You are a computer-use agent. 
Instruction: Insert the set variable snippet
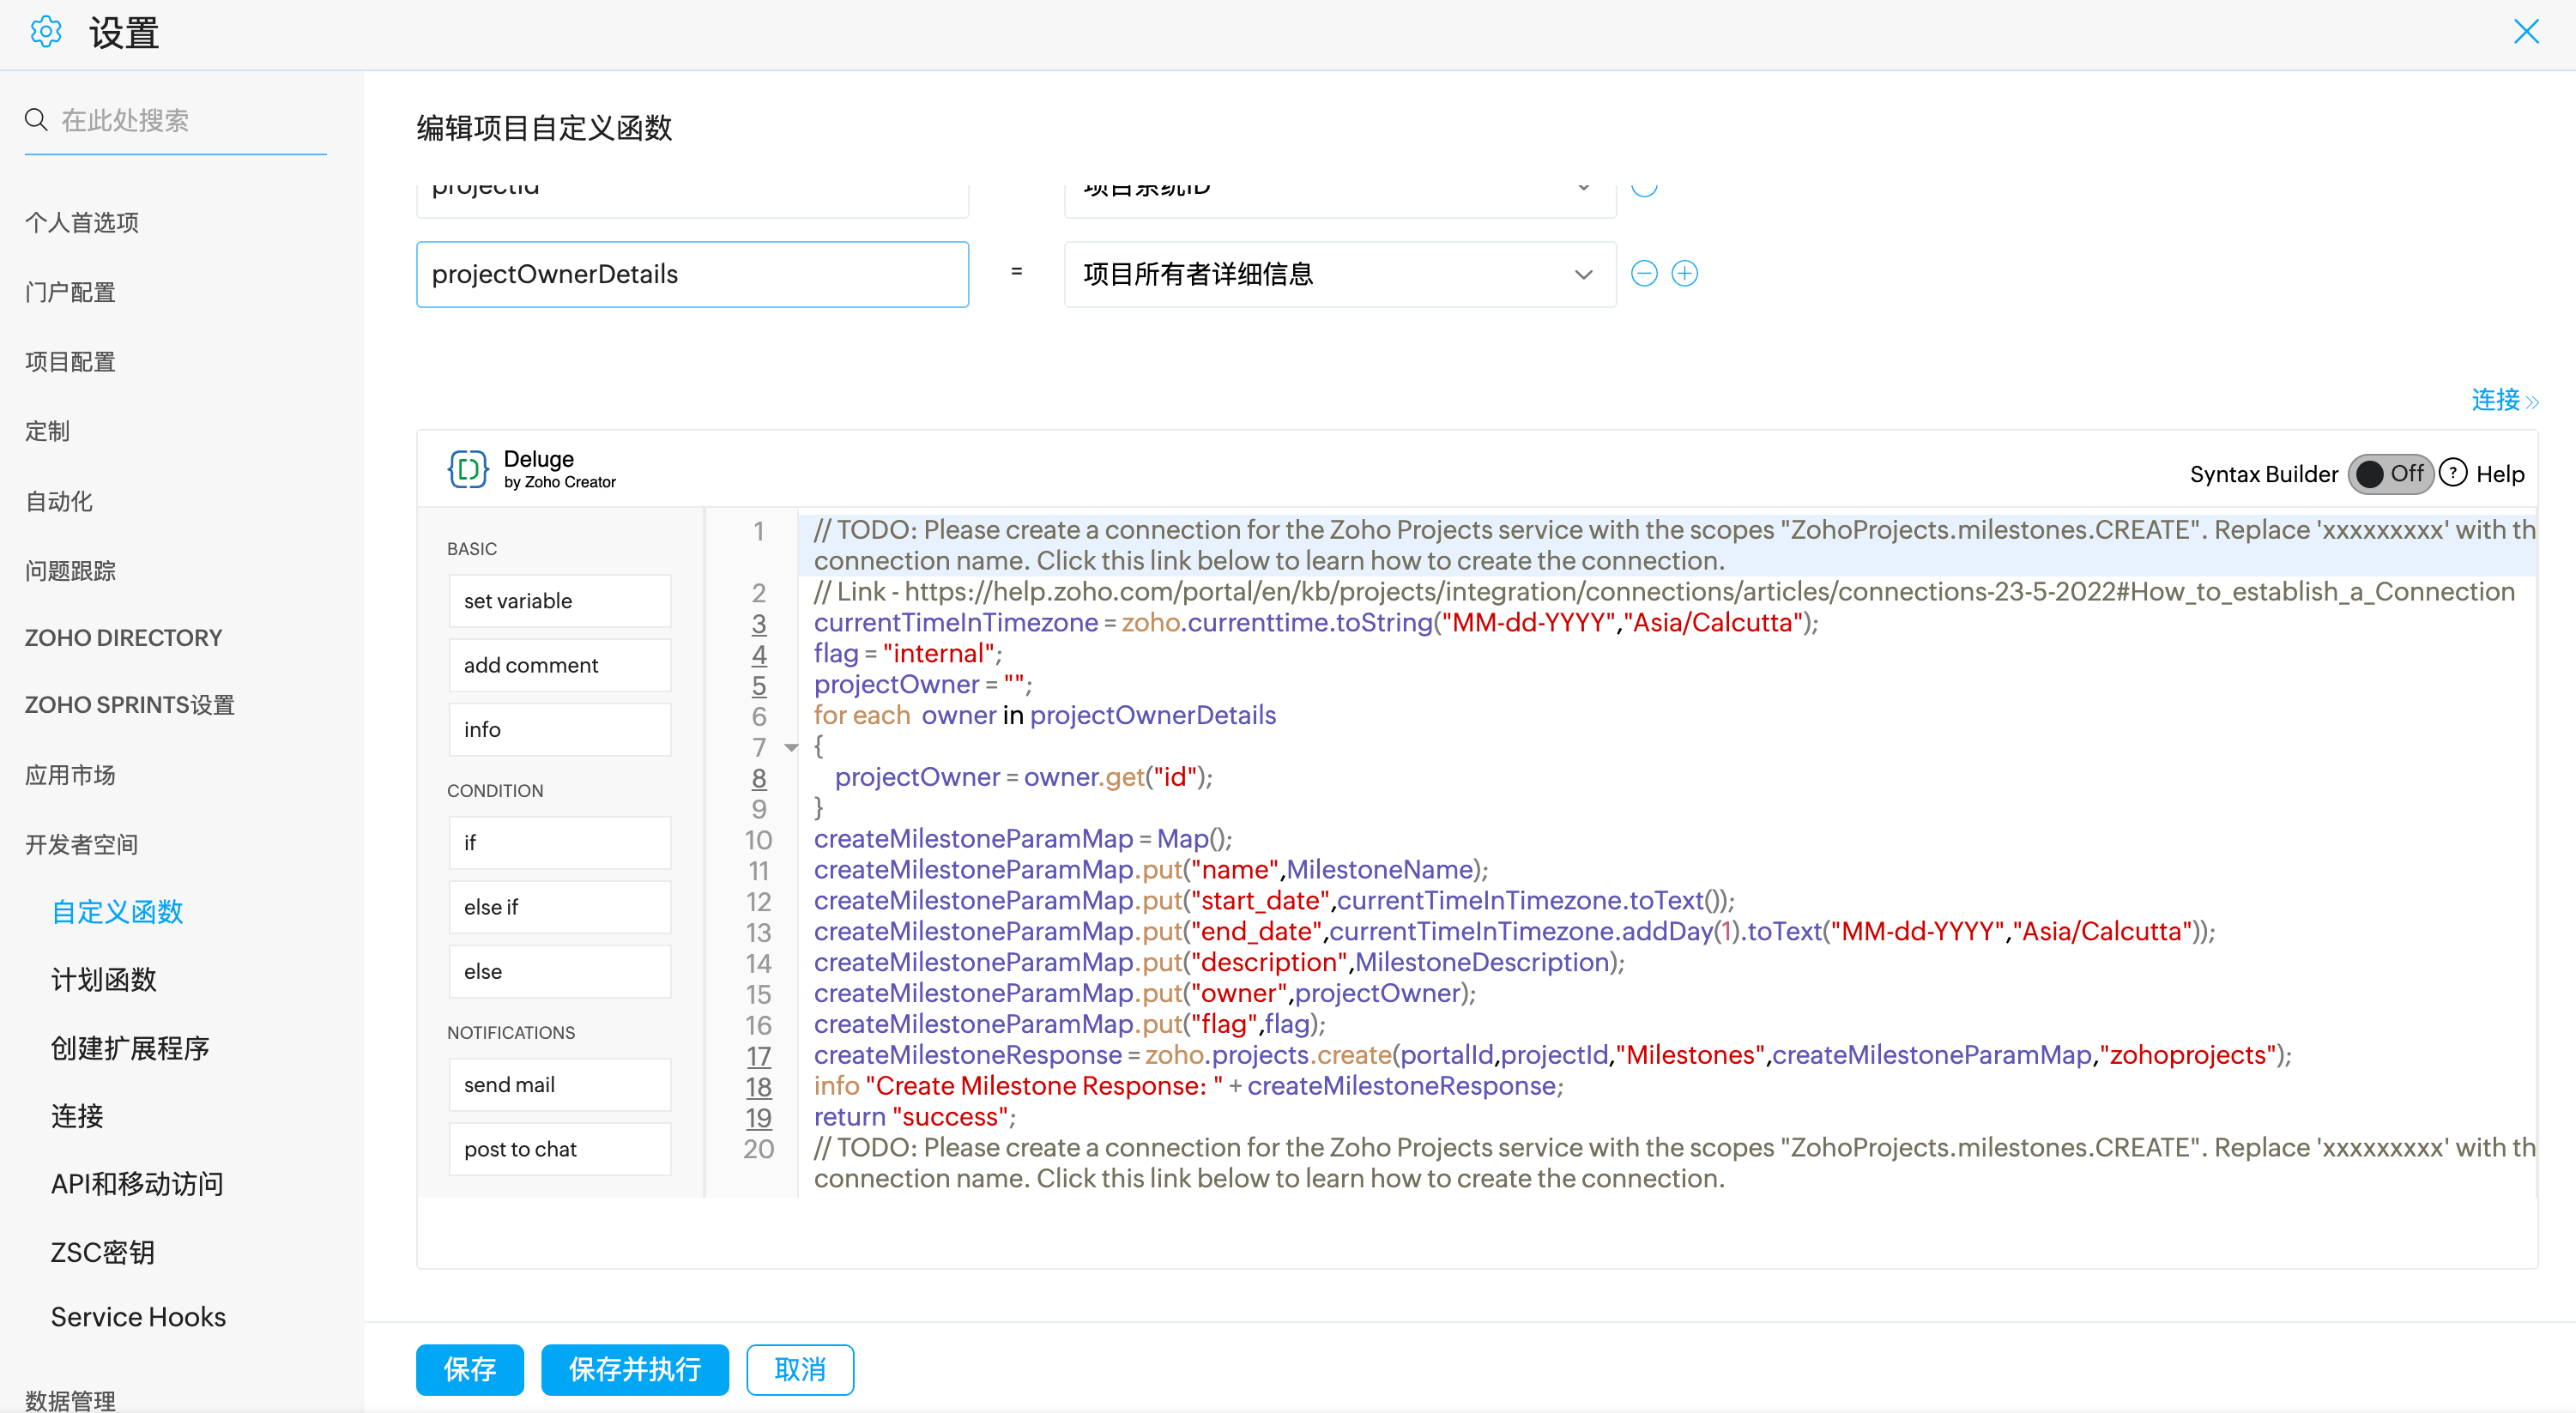559,601
